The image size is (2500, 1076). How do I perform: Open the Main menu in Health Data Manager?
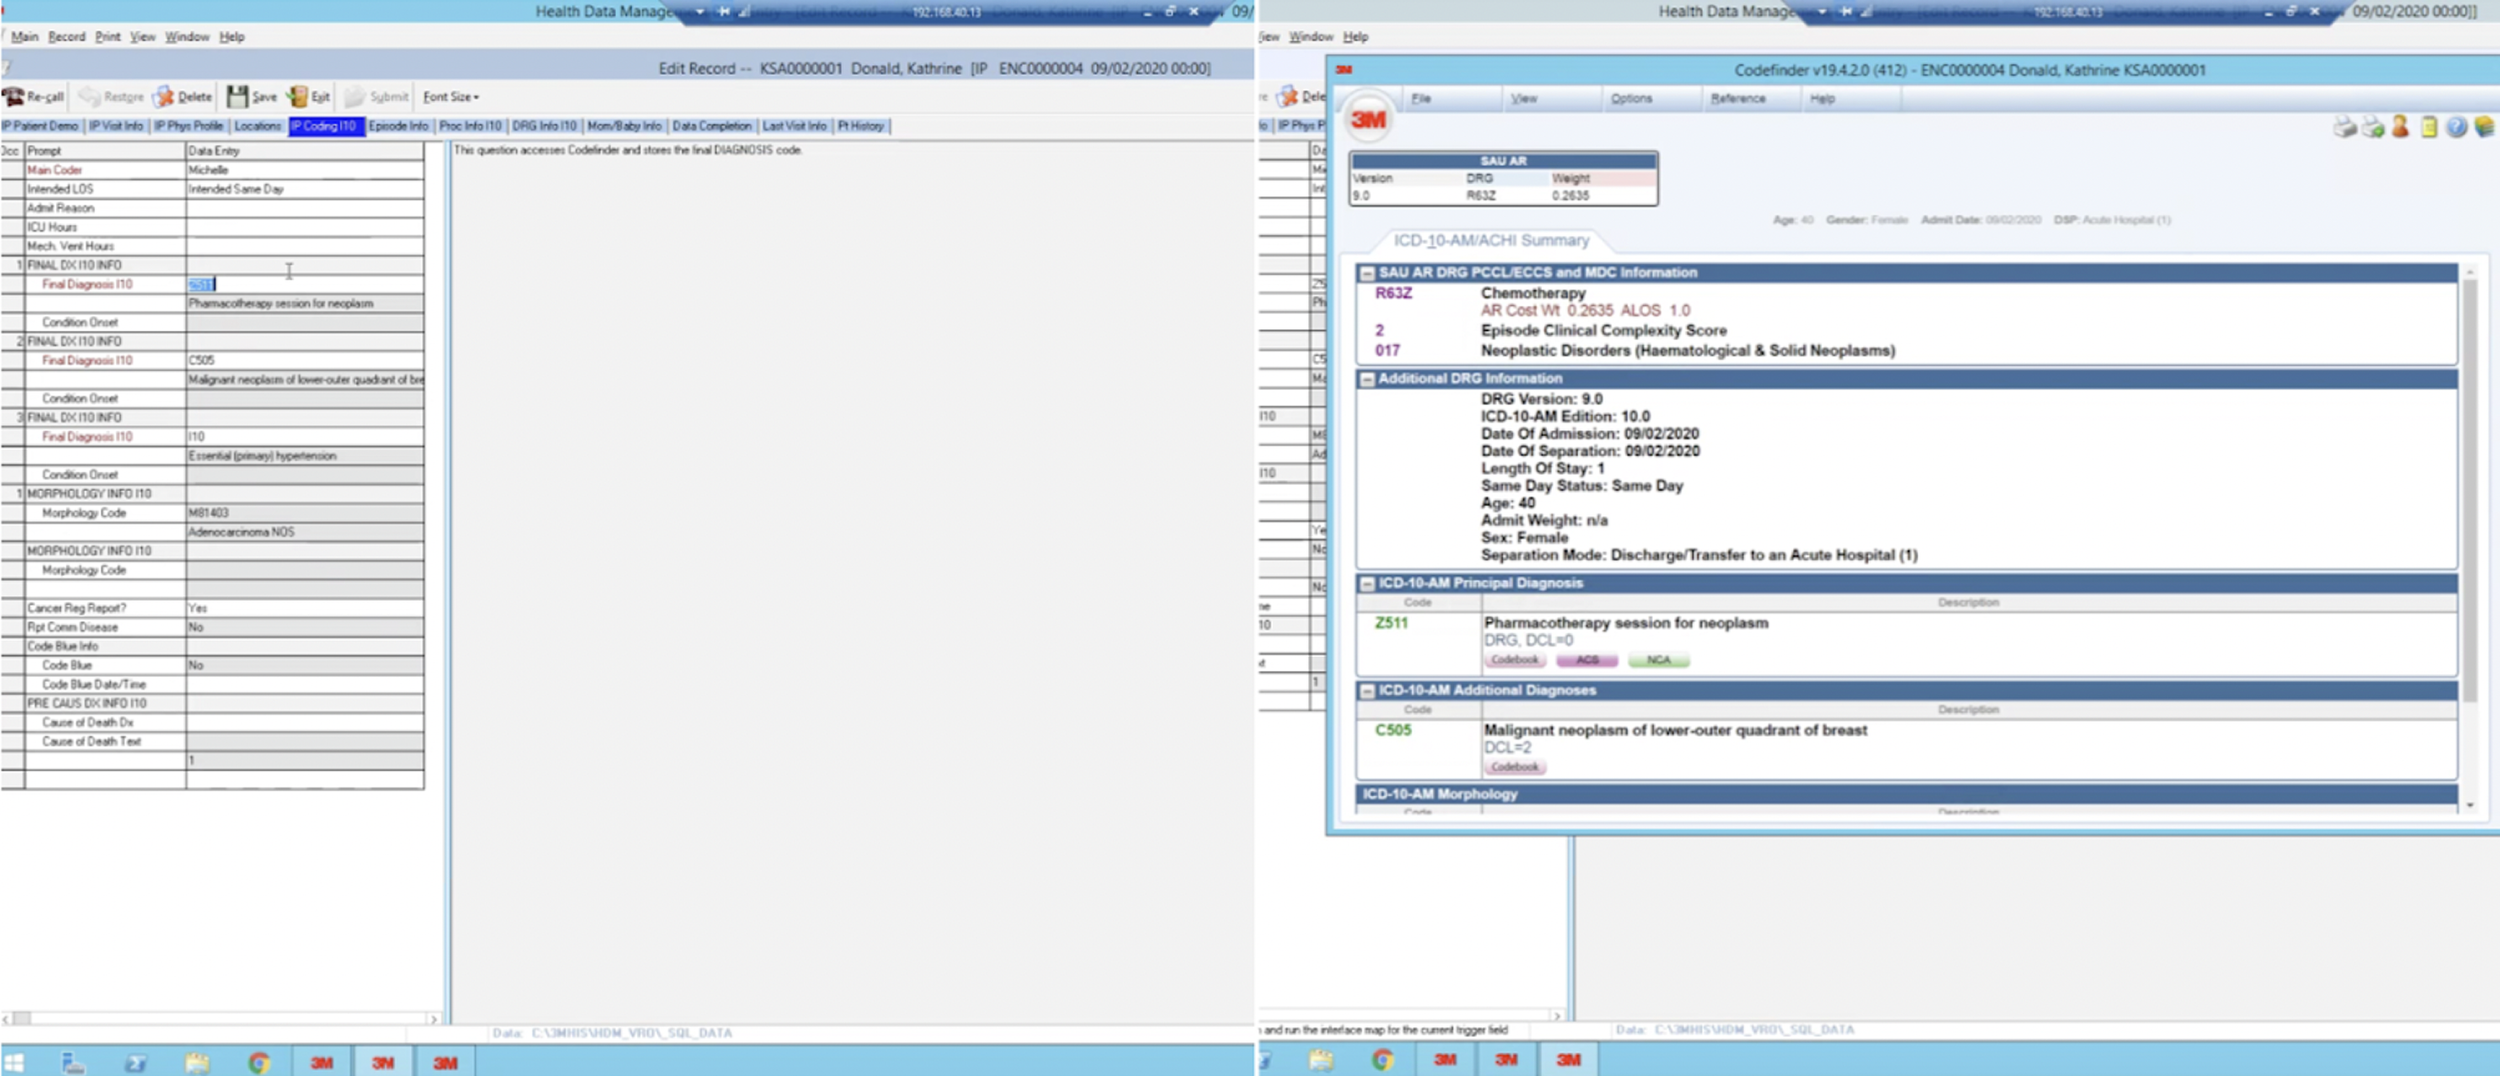[x=24, y=37]
